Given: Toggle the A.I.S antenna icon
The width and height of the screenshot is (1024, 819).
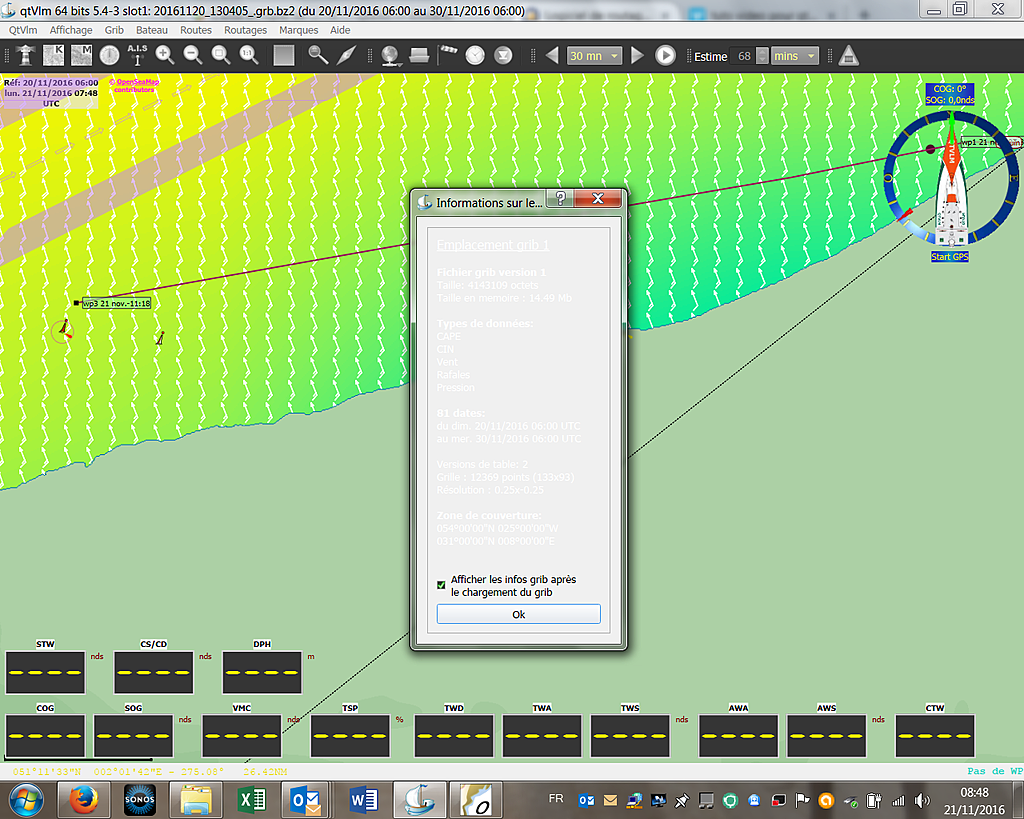Looking at the screenshot, I should coord(137,56).
